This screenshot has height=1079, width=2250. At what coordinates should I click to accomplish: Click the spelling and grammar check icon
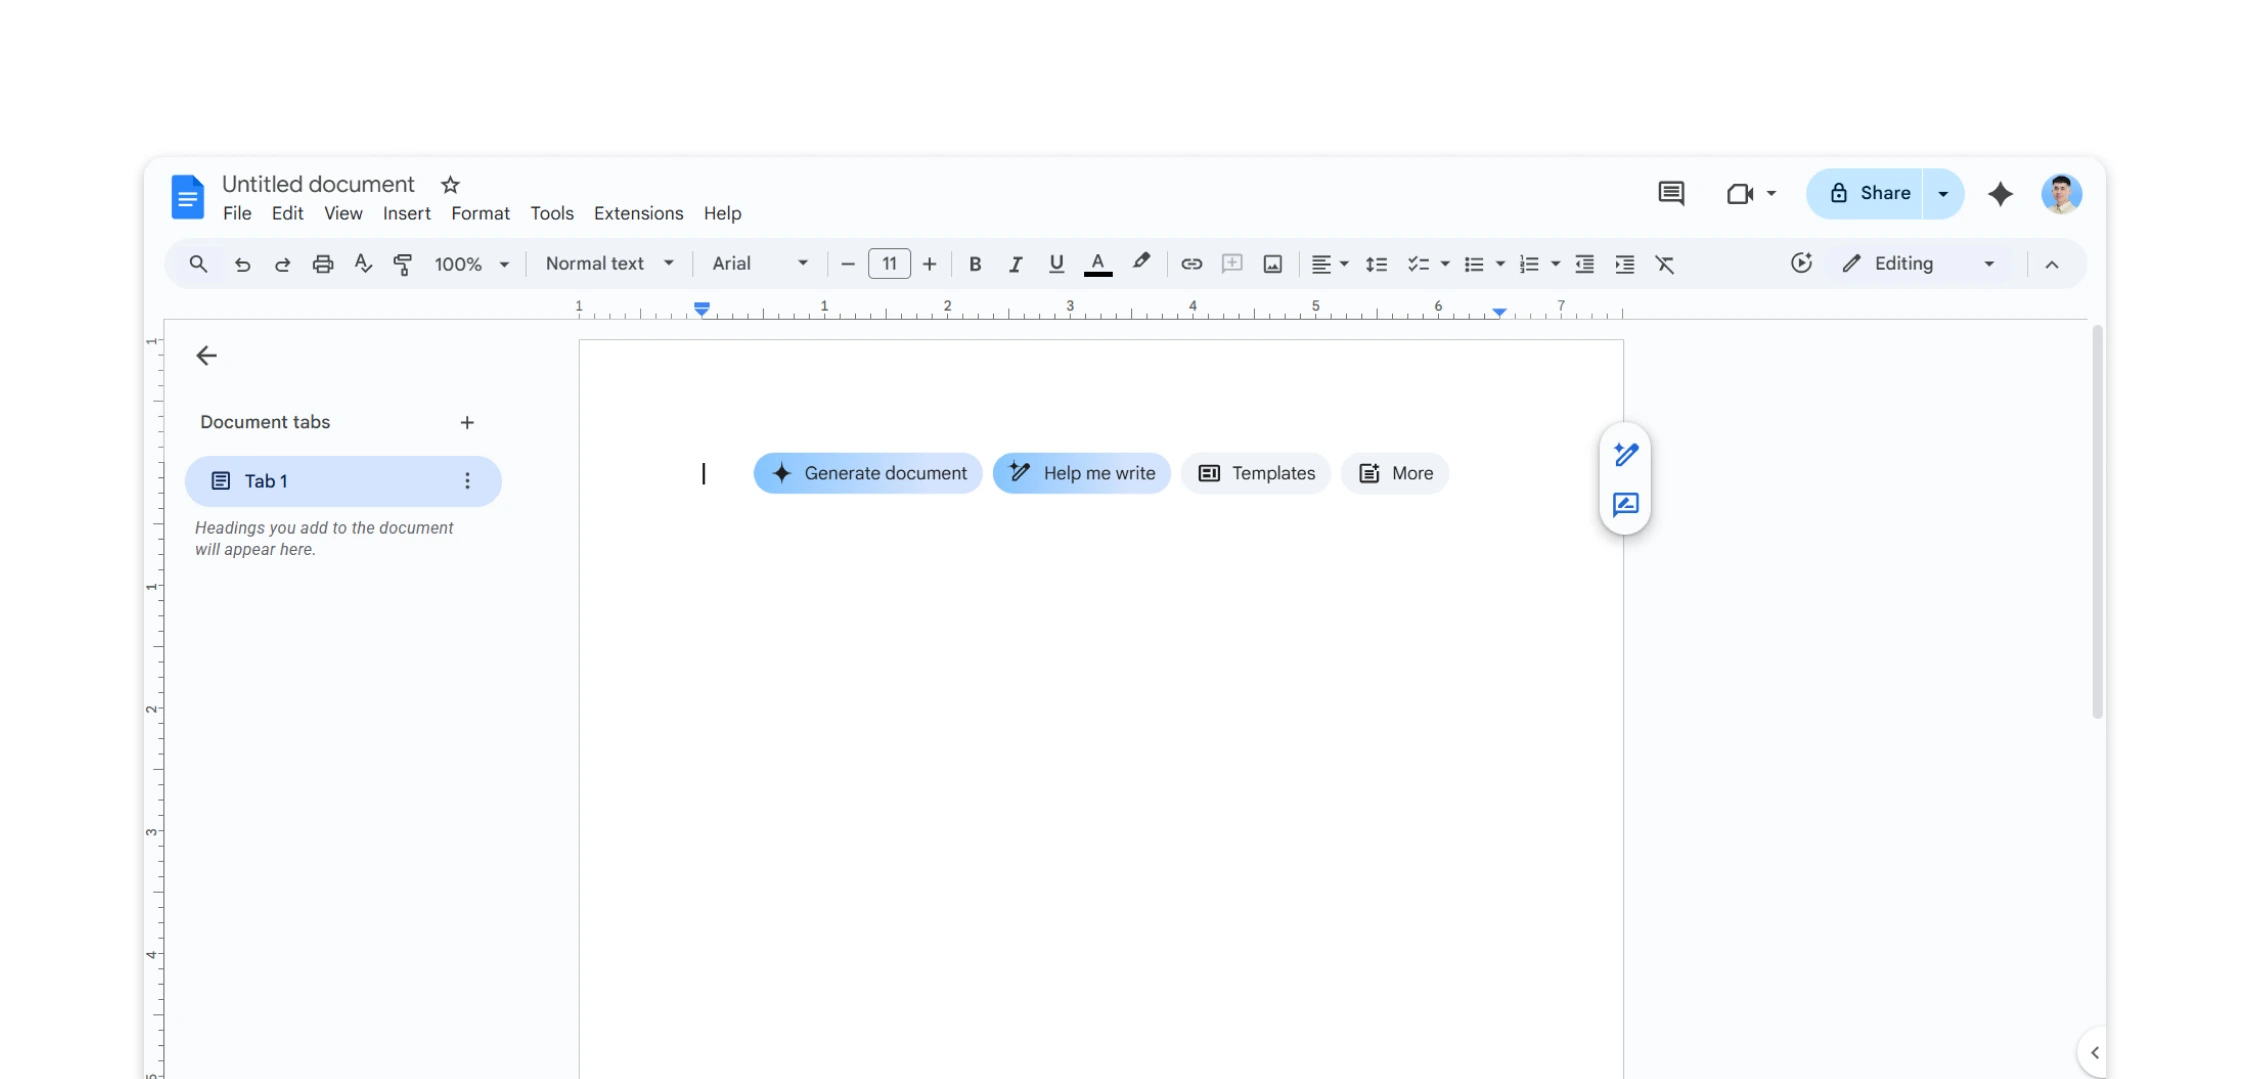click(362, 264)
